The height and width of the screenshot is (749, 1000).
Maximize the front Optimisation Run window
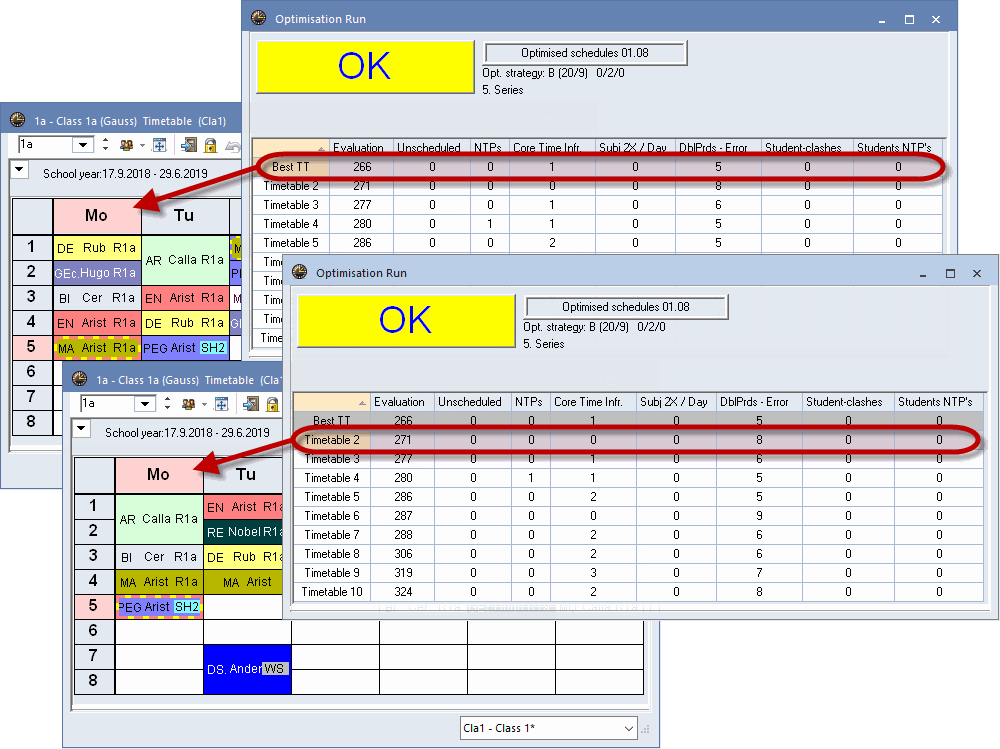(x=950, y=273)
